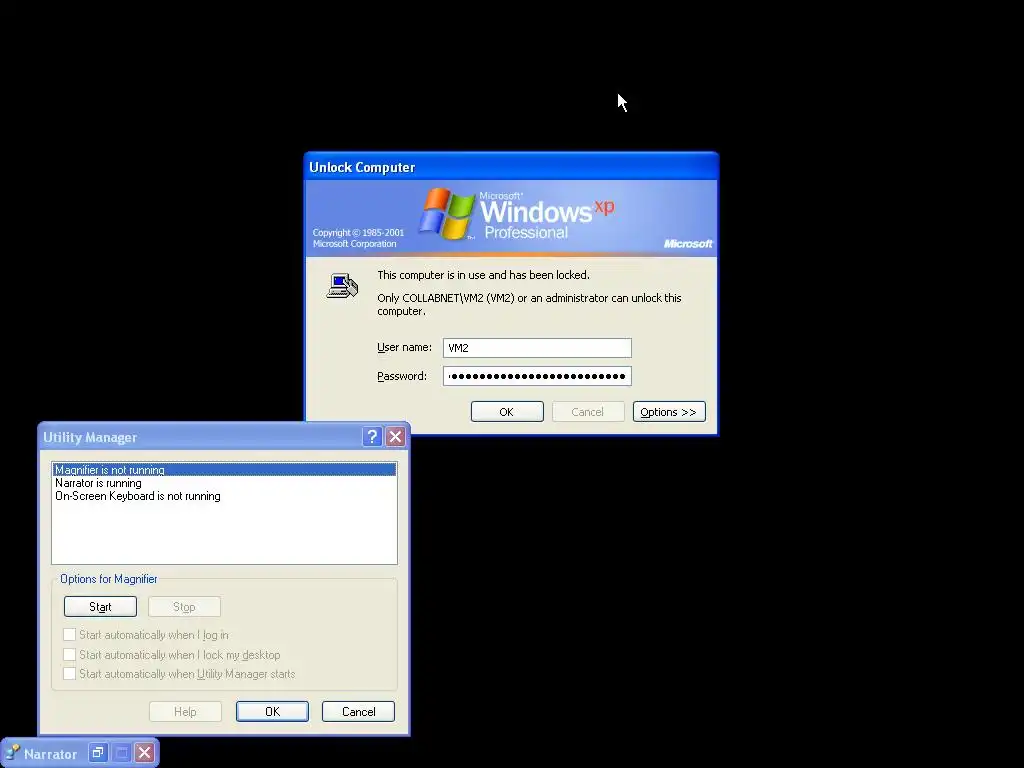Click the locked computer icon in Unlock dialog
Viewport: 1024px width, 768px height.
(342, 286)
